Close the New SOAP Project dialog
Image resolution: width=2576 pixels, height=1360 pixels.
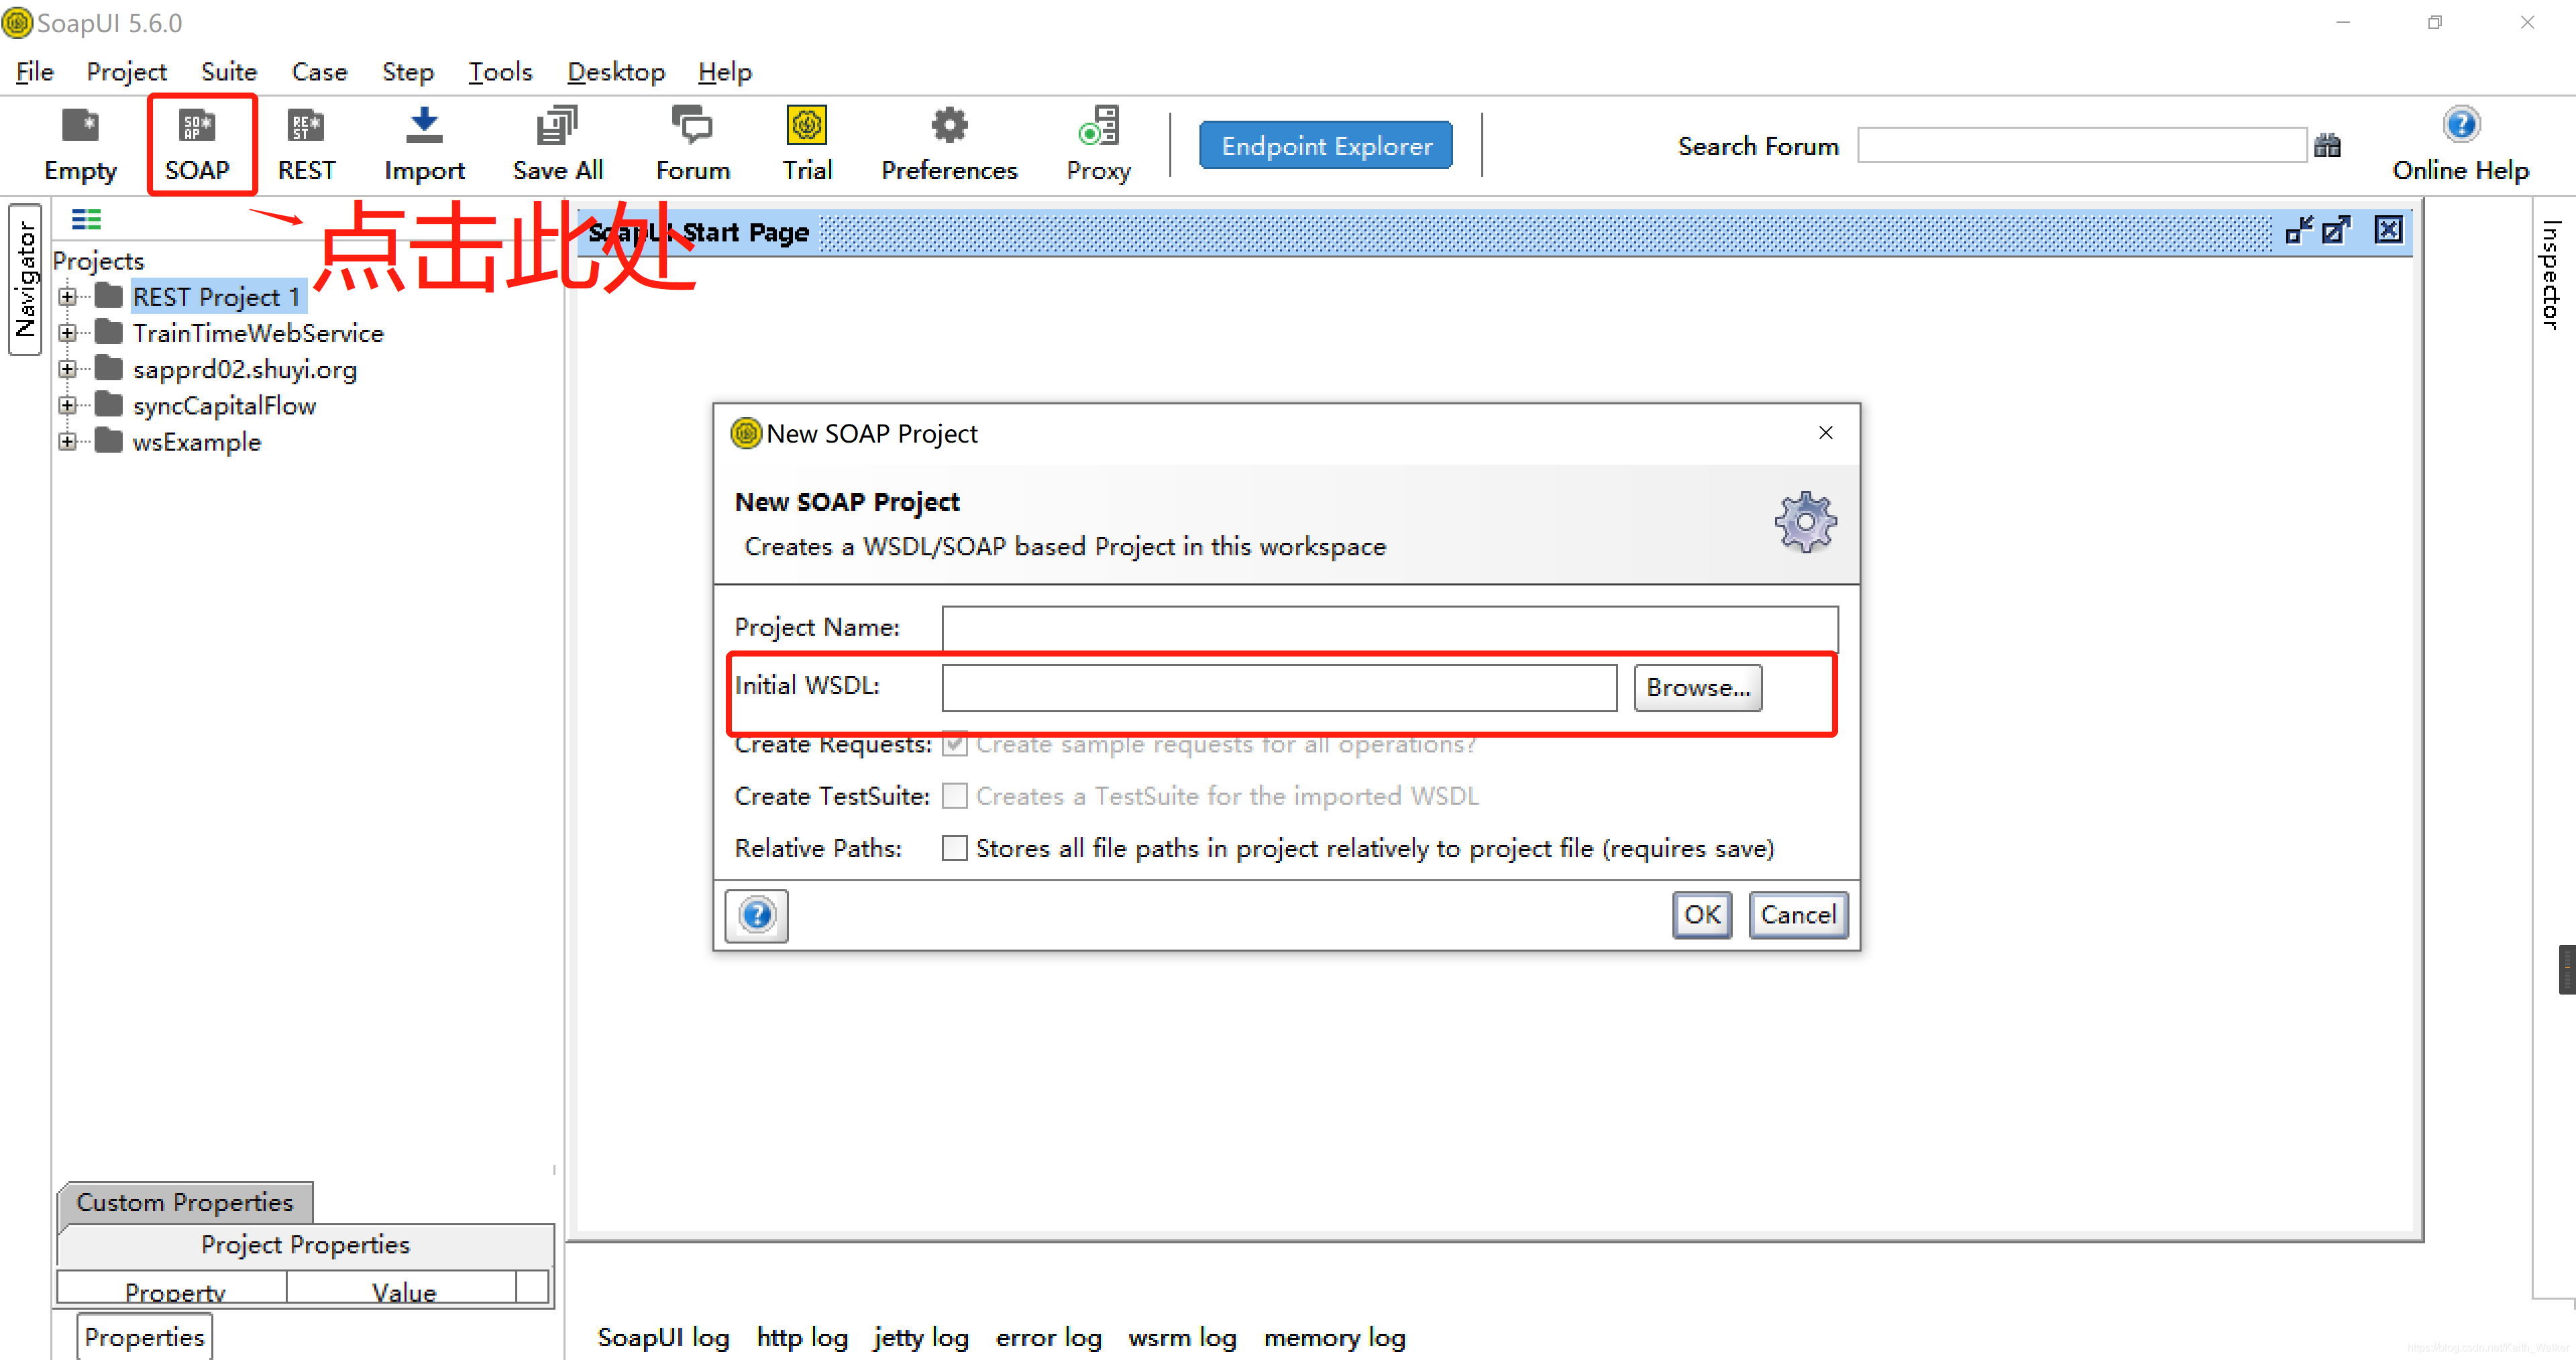point(1825,433)
